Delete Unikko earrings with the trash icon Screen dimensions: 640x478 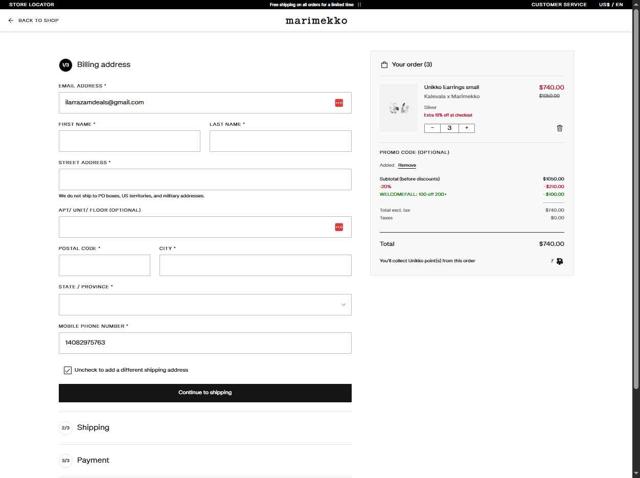point(560,128)
